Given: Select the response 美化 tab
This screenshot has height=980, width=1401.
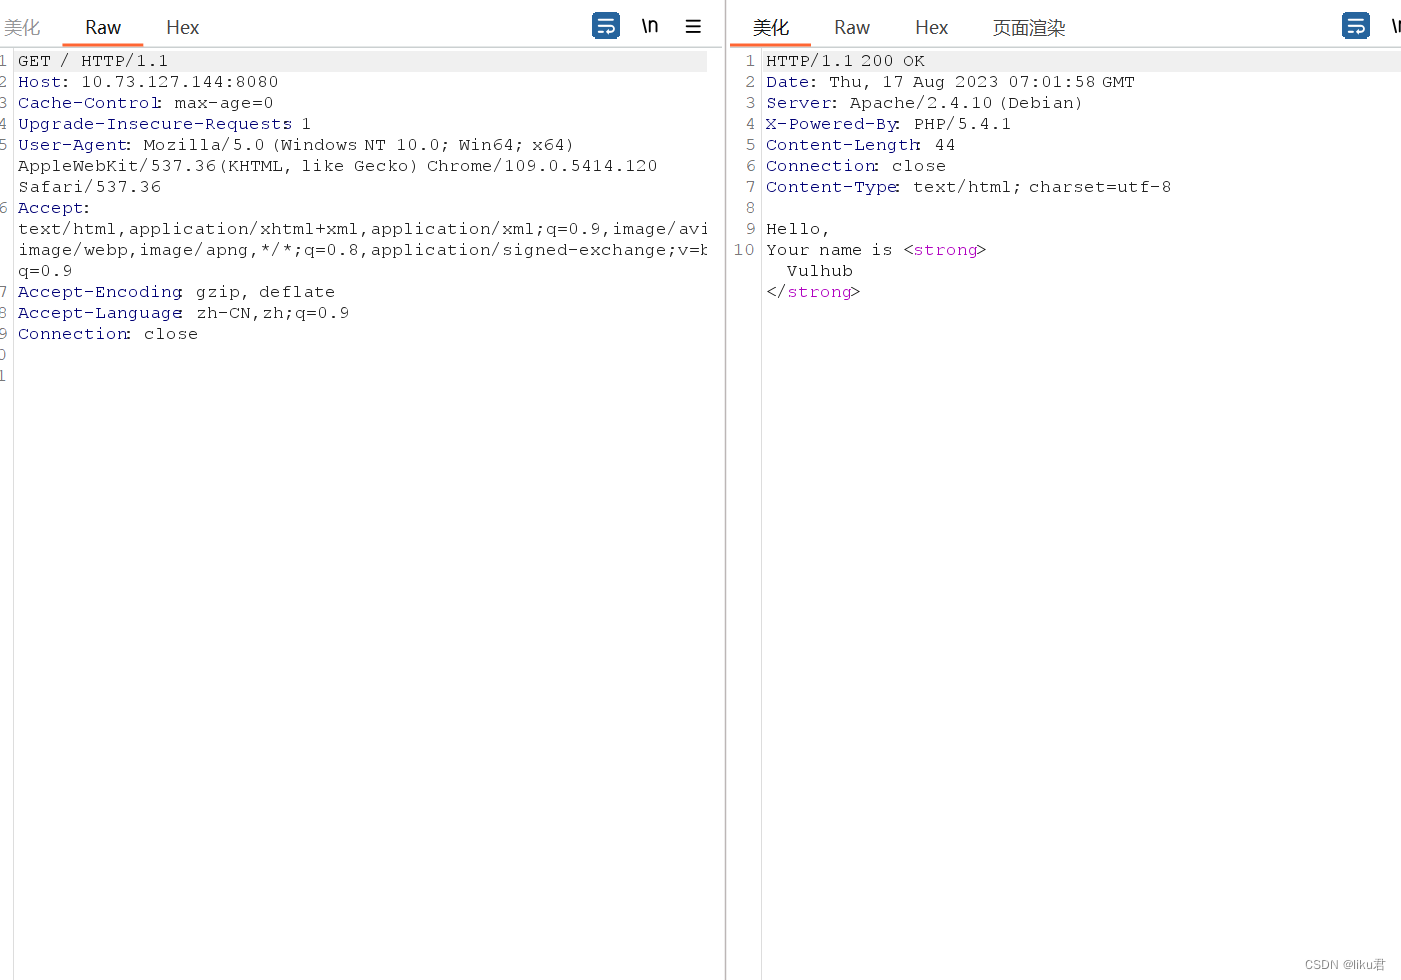Looking at the screenshot, I should click(x=771, y=27).
